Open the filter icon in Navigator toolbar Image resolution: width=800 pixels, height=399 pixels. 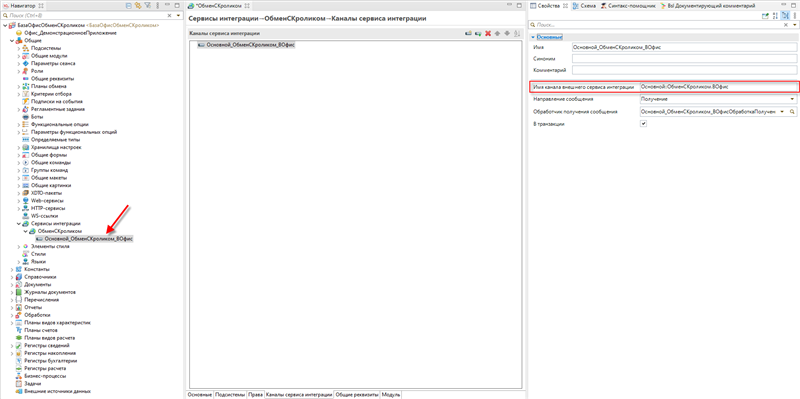147,6
